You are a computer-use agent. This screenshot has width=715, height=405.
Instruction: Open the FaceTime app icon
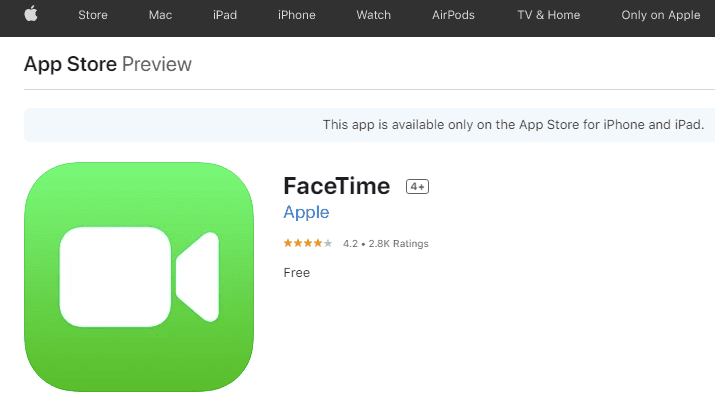click(x=139, y=277)
